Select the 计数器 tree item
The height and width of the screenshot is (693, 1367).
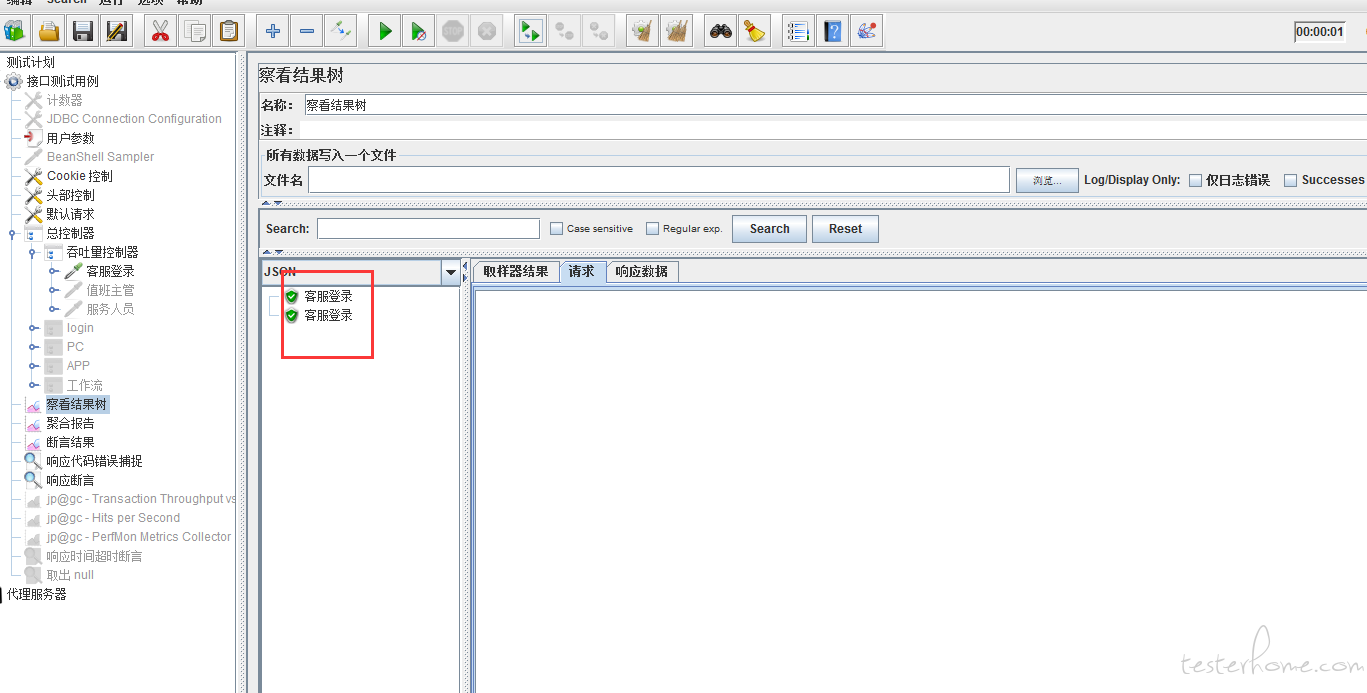click(x=64, y=100)
